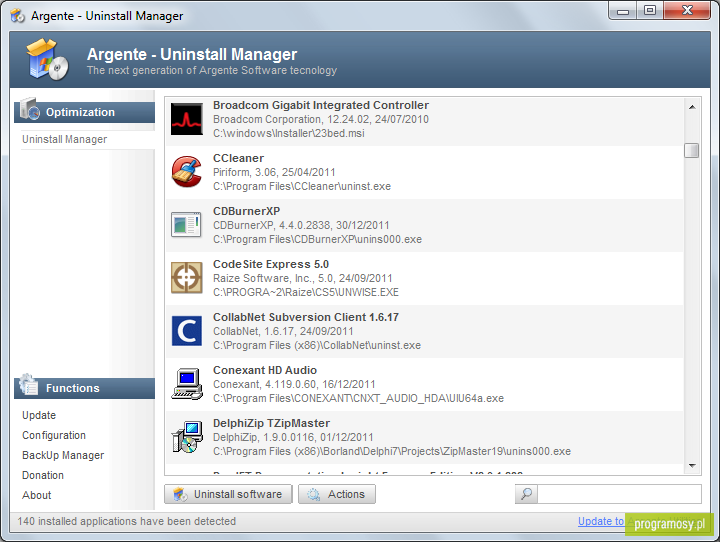Open the About entry
Image resolution: width=720 pixels, height=542 pixels.
click(x=37, y=495)
